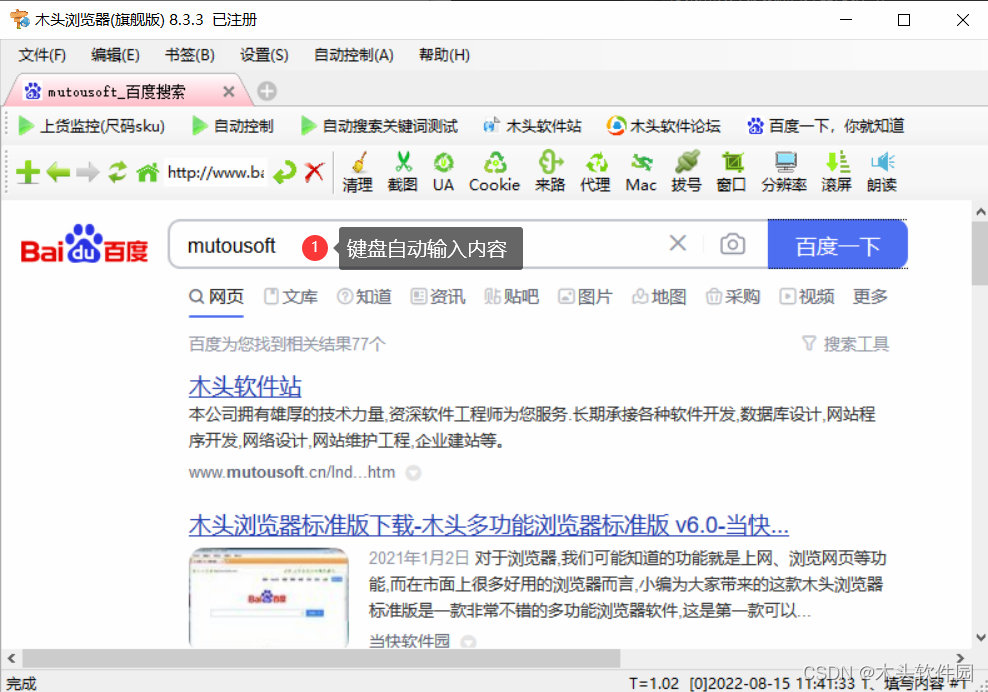Switch to 贴吧 tab
The image size is (988, 692).
pyautogui.click(x=512, y=297)
